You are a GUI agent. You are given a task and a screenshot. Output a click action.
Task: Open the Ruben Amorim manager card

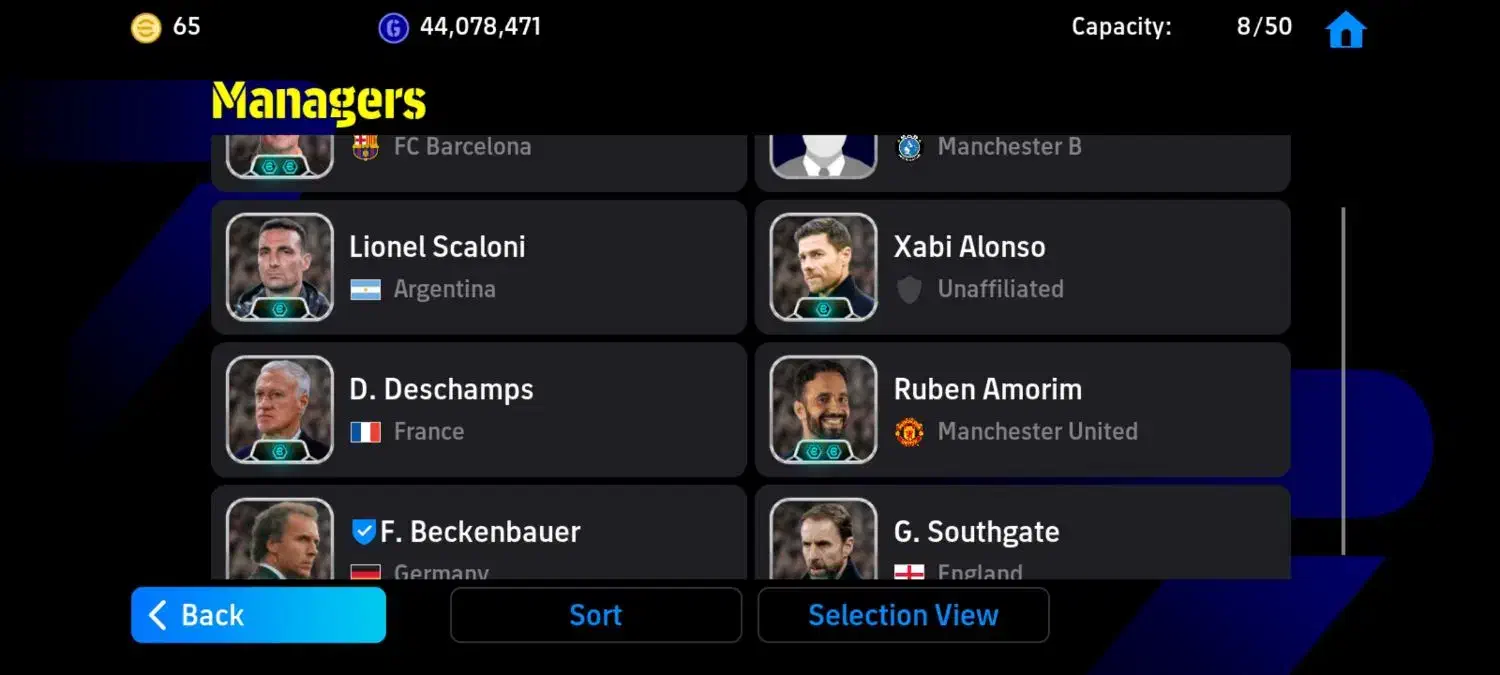(x=1023, y=410)
